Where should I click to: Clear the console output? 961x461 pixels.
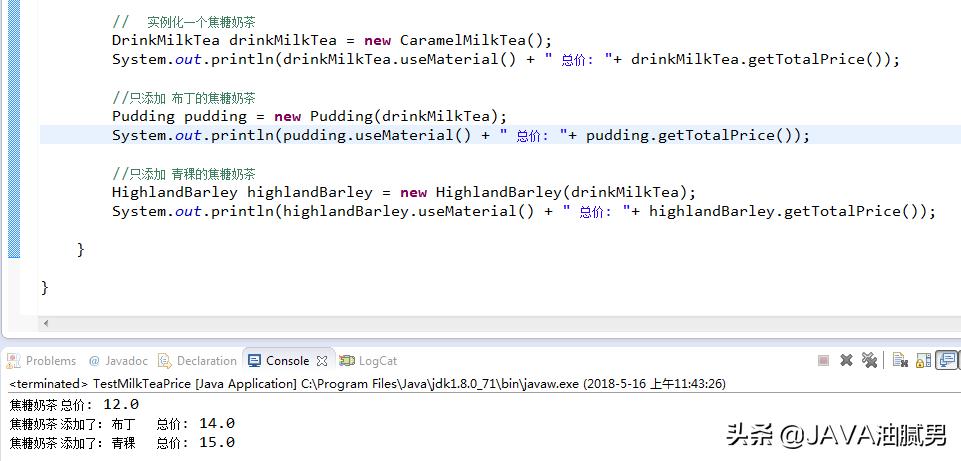(900, 360)
